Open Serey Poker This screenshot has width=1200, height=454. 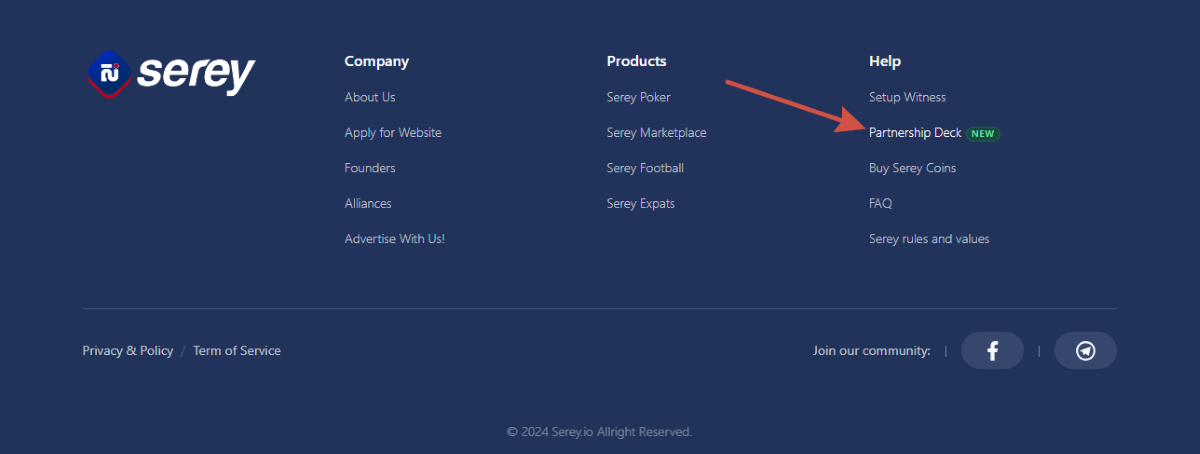(x=638, y=97)
